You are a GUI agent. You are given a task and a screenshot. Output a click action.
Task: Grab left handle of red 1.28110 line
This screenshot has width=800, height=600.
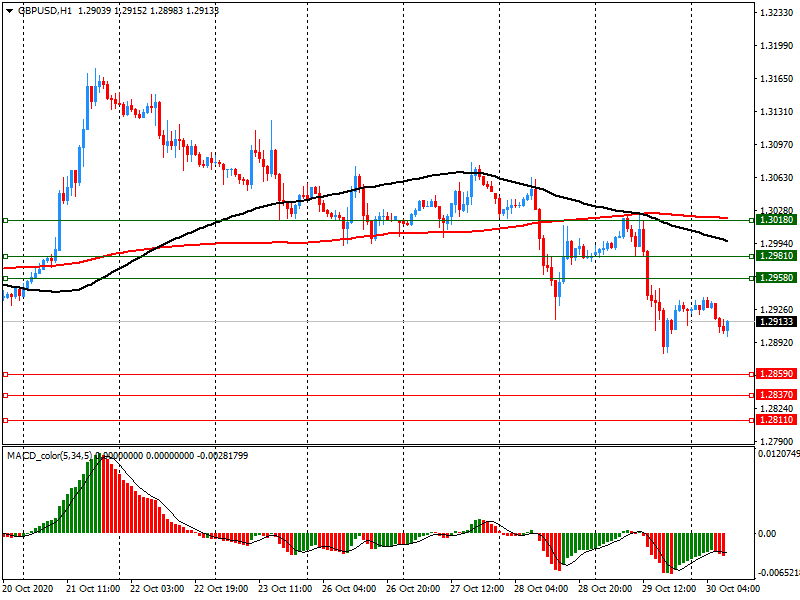6,420
